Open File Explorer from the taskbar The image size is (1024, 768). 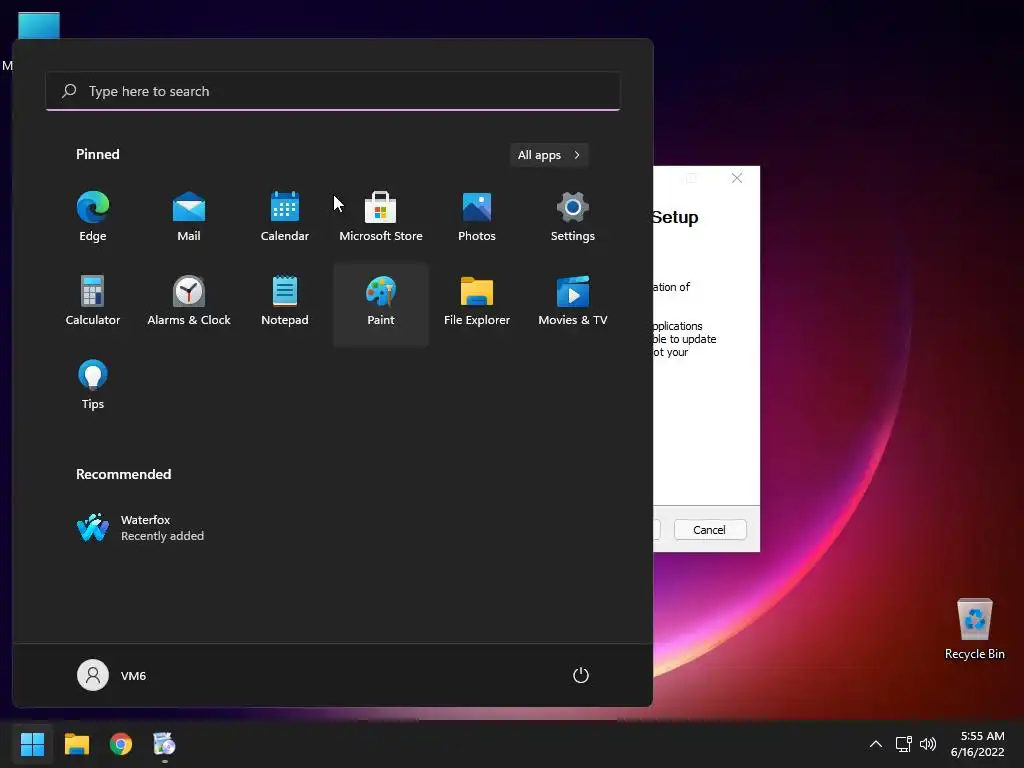click(76, 744)
